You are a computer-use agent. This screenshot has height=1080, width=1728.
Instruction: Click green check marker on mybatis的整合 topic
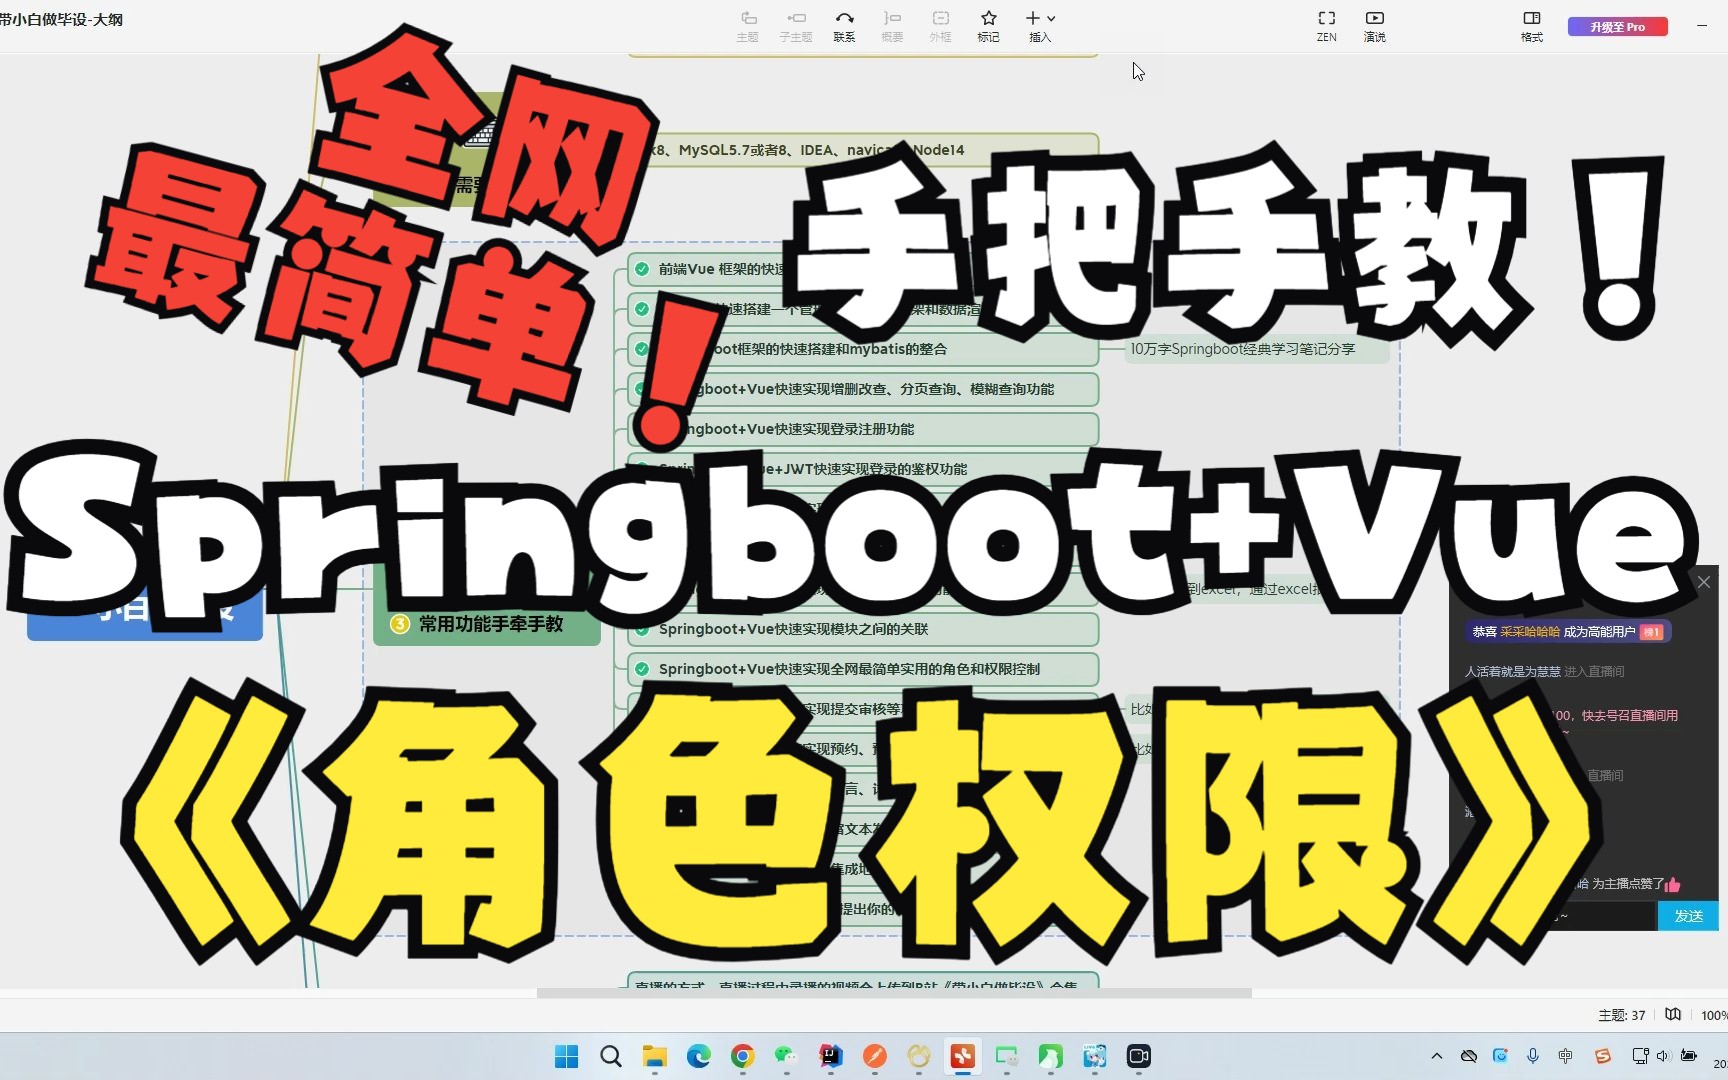pyautogui.click(x=642, y=349)
